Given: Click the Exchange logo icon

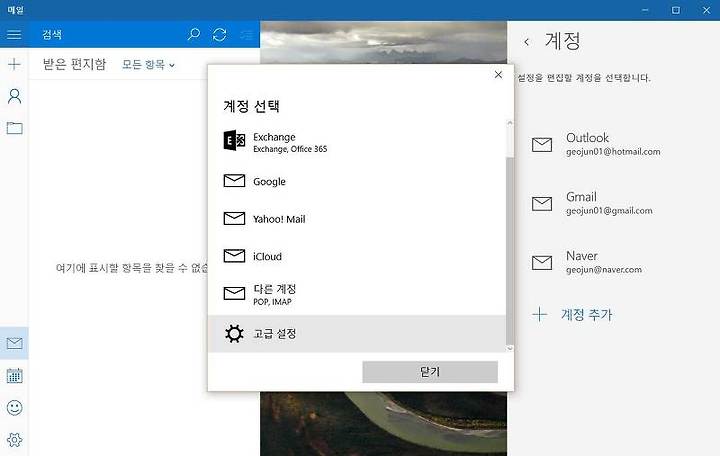Looking at the screenshot, I should 234,141.
